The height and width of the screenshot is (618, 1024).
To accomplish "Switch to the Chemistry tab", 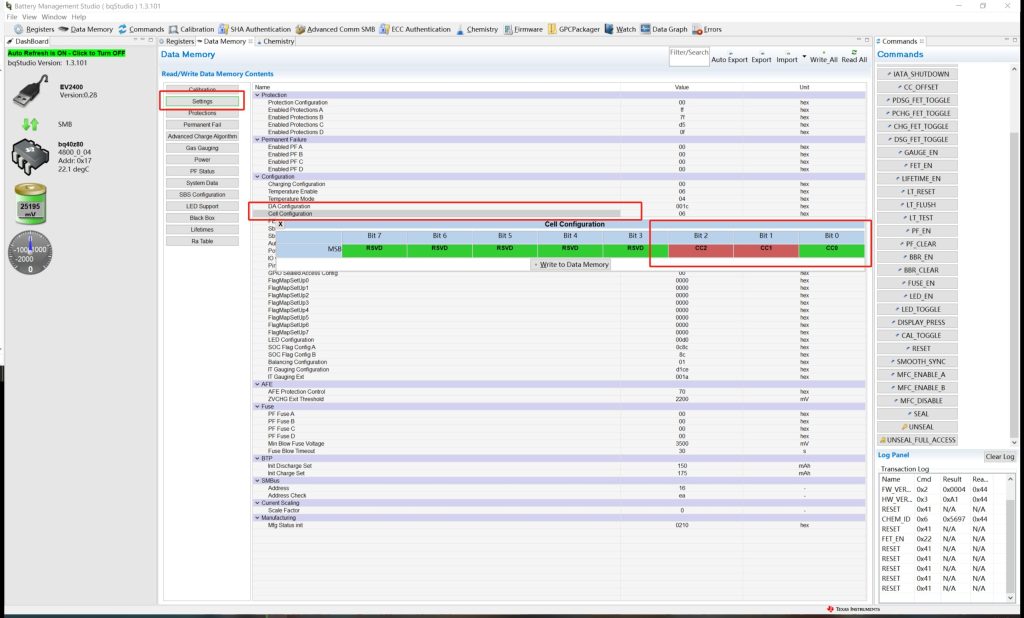I will pyautogui.click(x=277, y=42).
